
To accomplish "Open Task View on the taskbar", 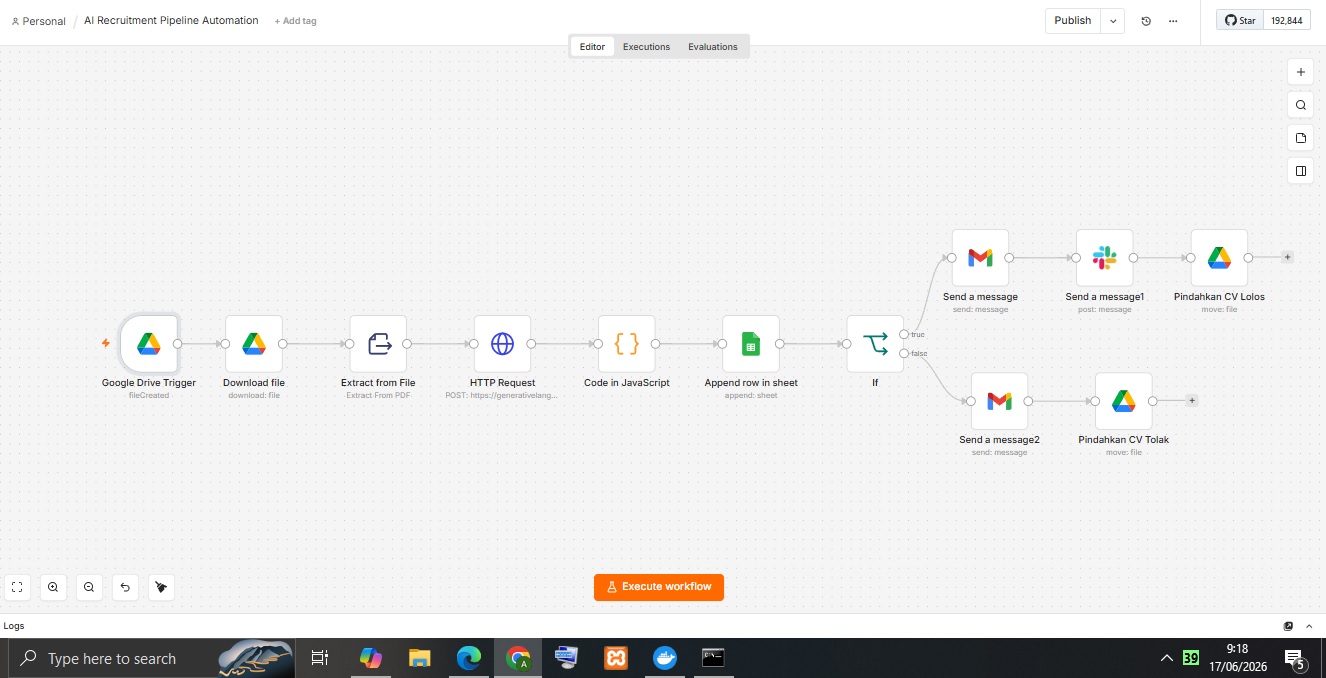I will (320, 658).
